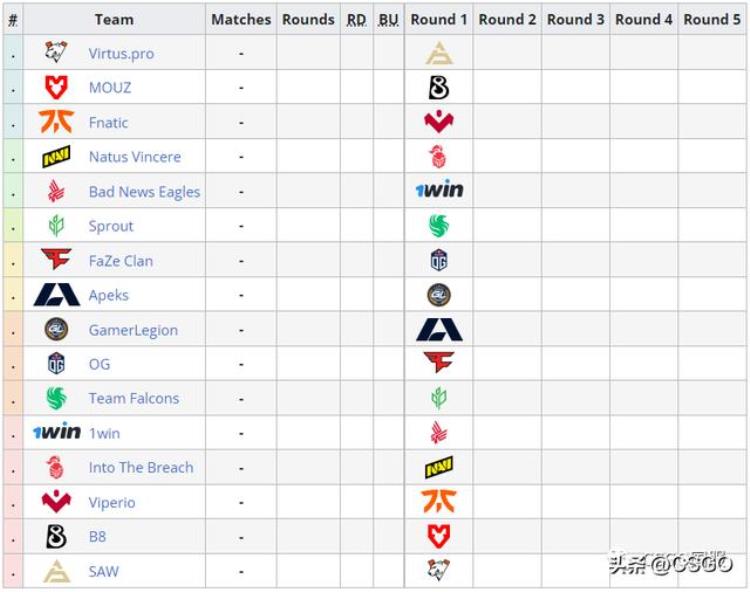Click the Virtus.pro team logo

coord(56,52)
